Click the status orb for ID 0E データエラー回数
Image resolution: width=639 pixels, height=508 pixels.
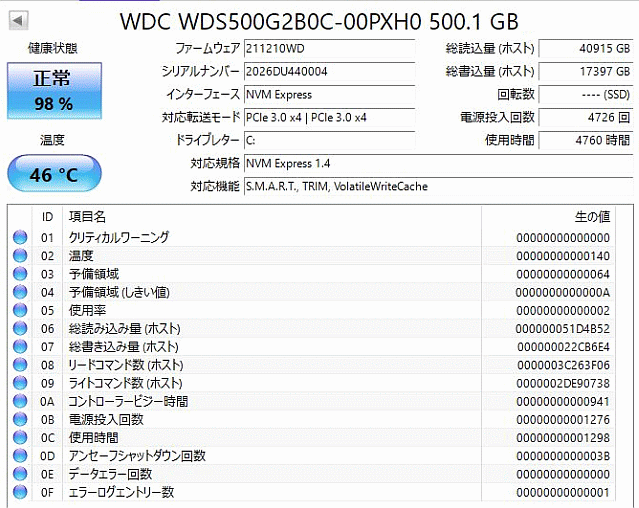point(20,474)
